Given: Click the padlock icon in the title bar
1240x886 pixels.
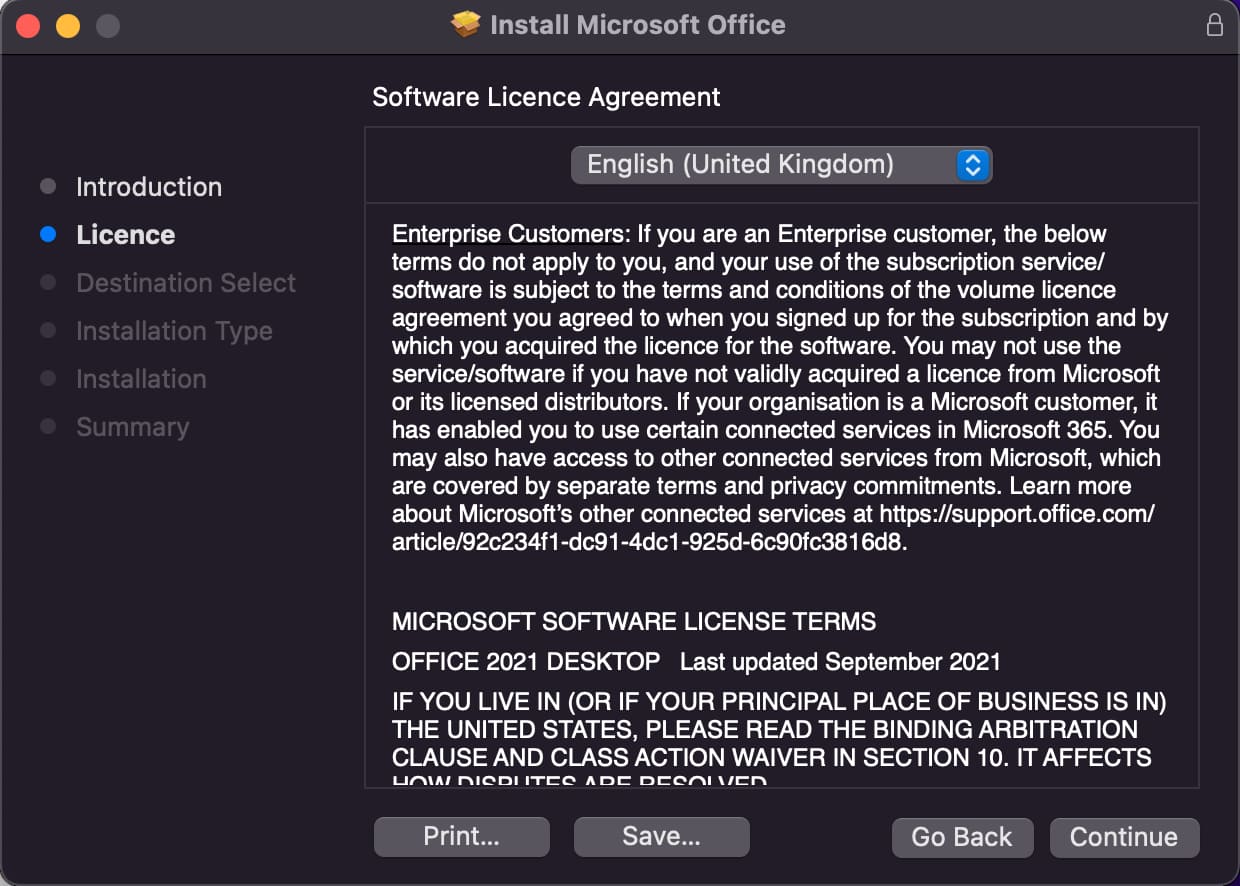Looking at the screenshot, I should (1214, 25).
